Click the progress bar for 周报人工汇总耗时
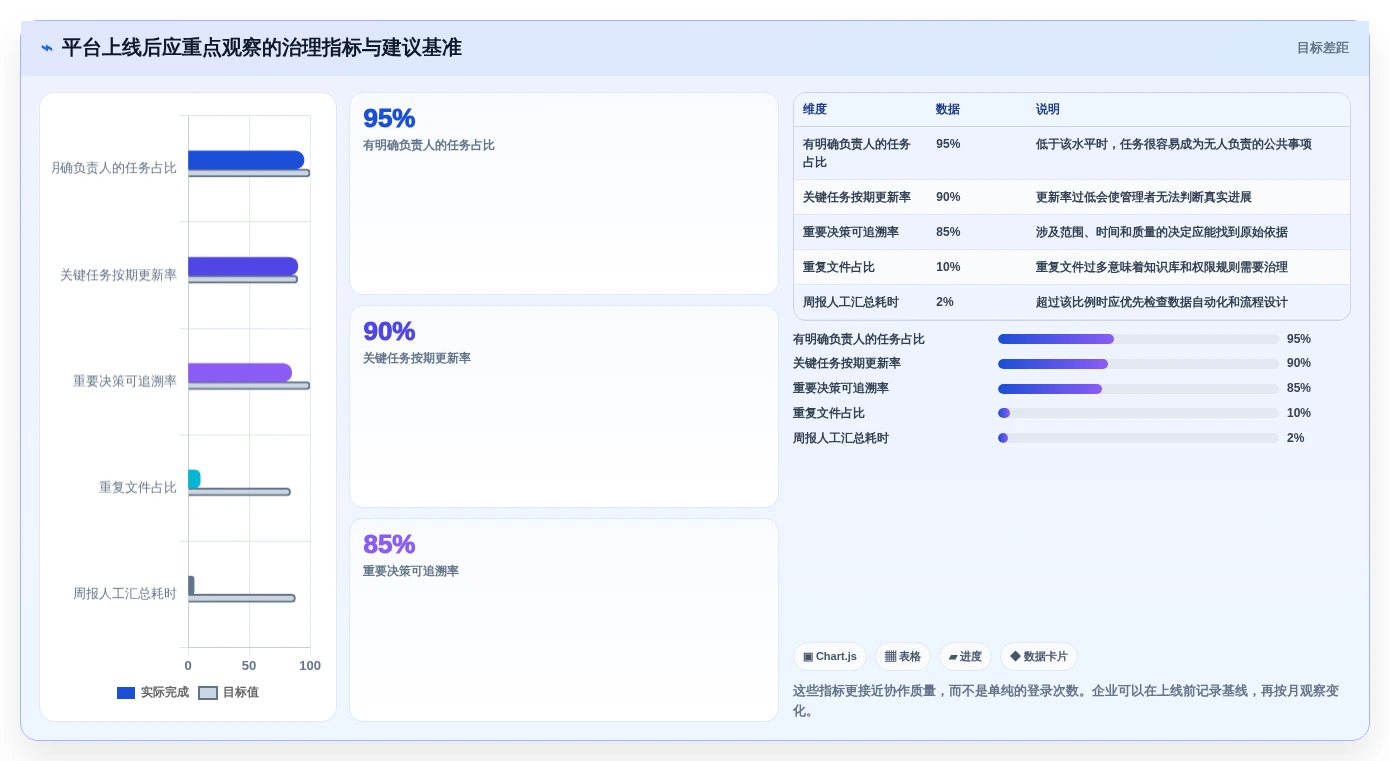The width and height of the screenshot is (1390, 761). point(1138,438)
